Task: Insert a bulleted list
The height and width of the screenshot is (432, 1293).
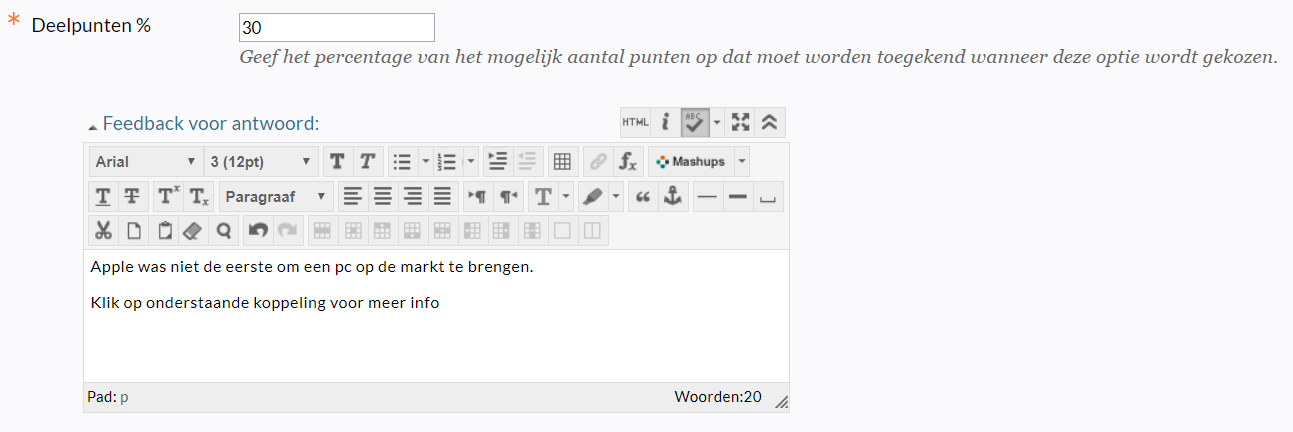Action: tap(402, 161)
